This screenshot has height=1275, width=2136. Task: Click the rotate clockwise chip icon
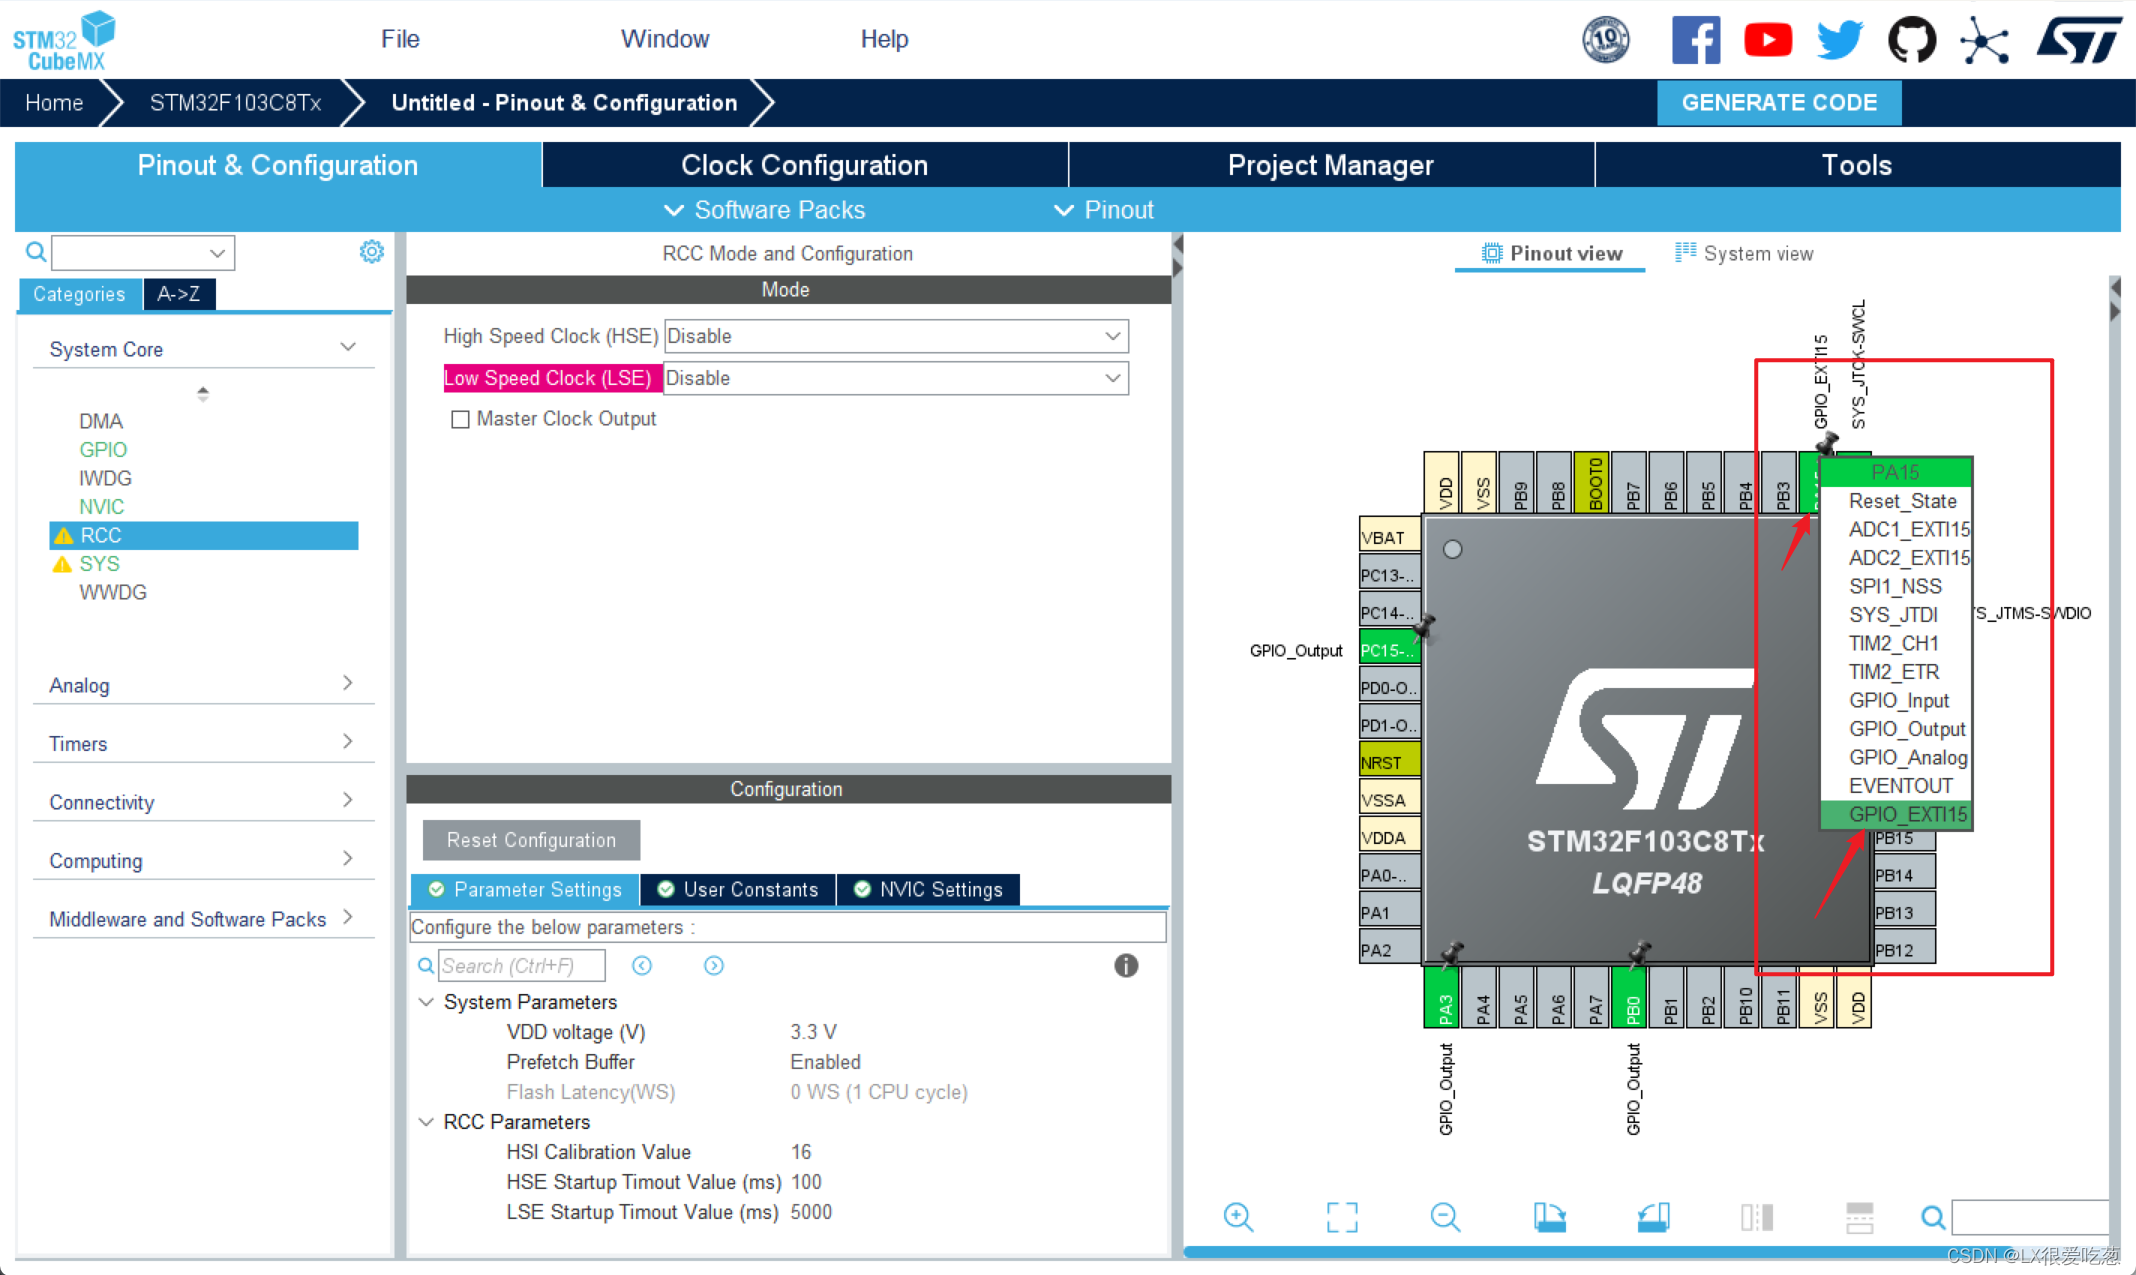1550,1217
